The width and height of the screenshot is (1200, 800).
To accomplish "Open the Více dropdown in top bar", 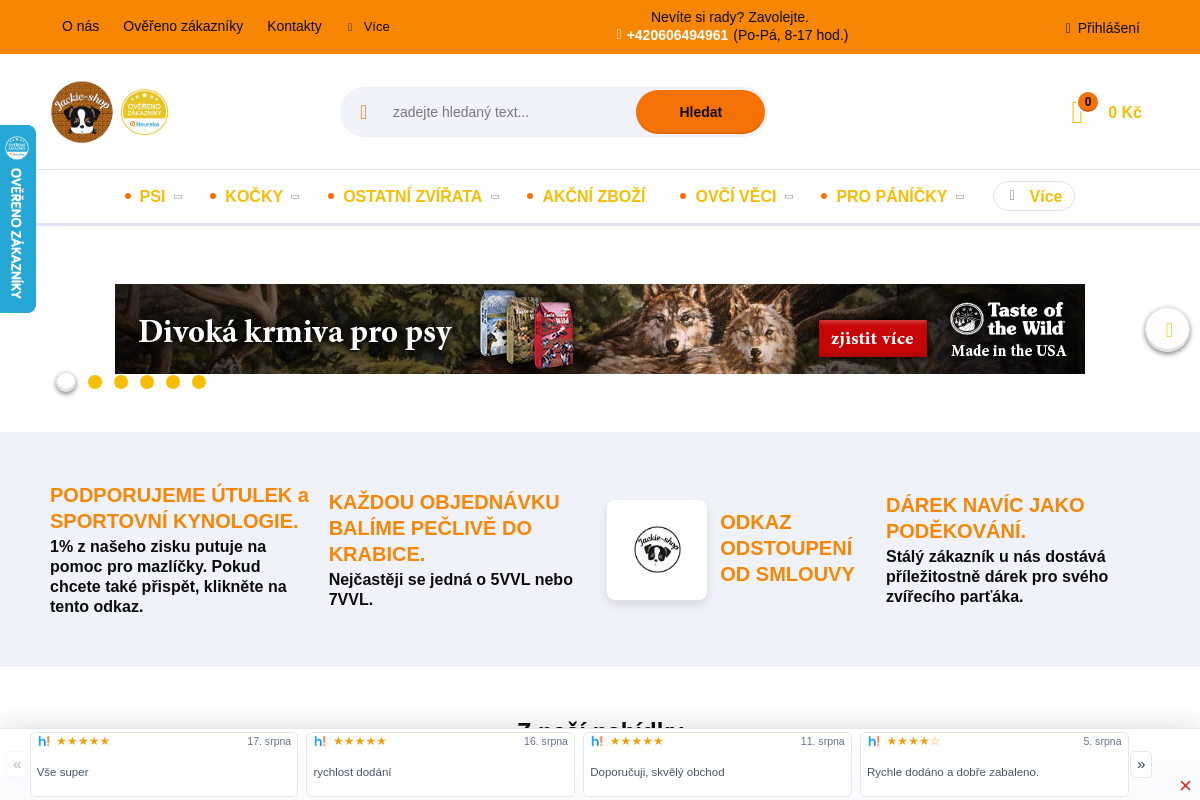I will click(x=369, y=27).
